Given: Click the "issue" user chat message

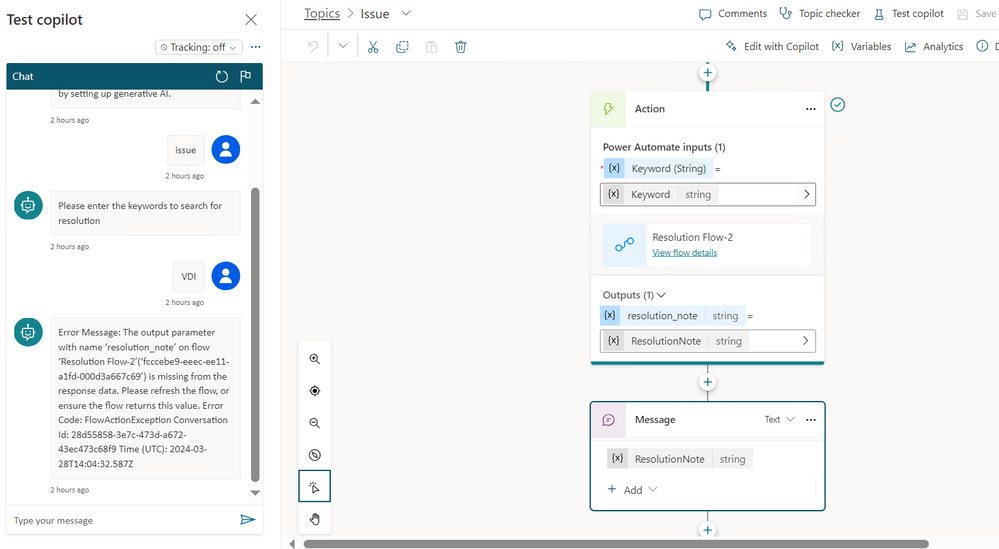Looking at the screenshot, I should pyautogui.click(x=185, y=150).
